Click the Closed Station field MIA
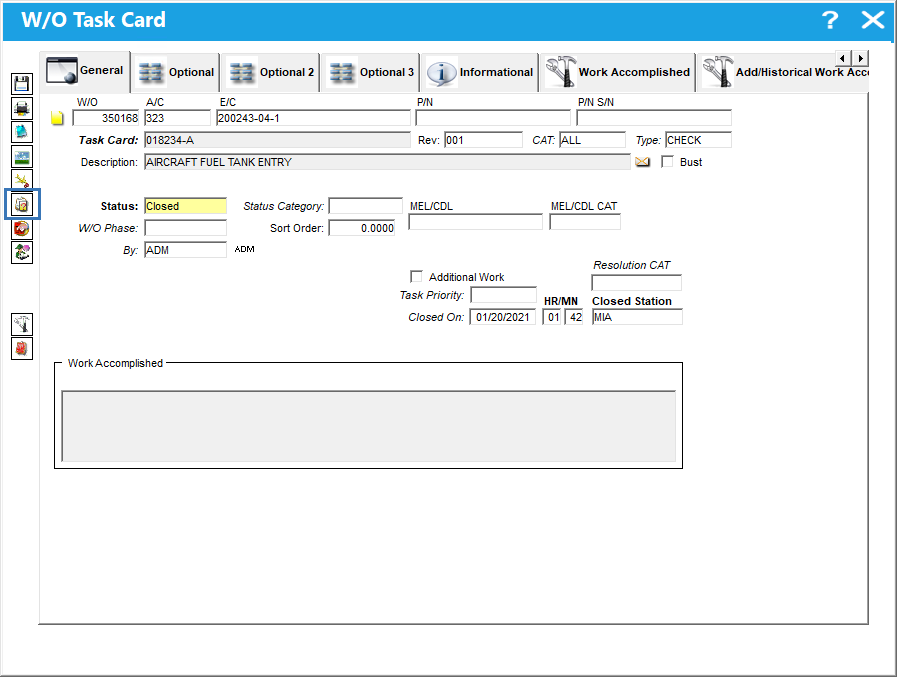Image resolution: width=897 pixels, height=677 pixels. pyautogui.click(x=637, y=317)
